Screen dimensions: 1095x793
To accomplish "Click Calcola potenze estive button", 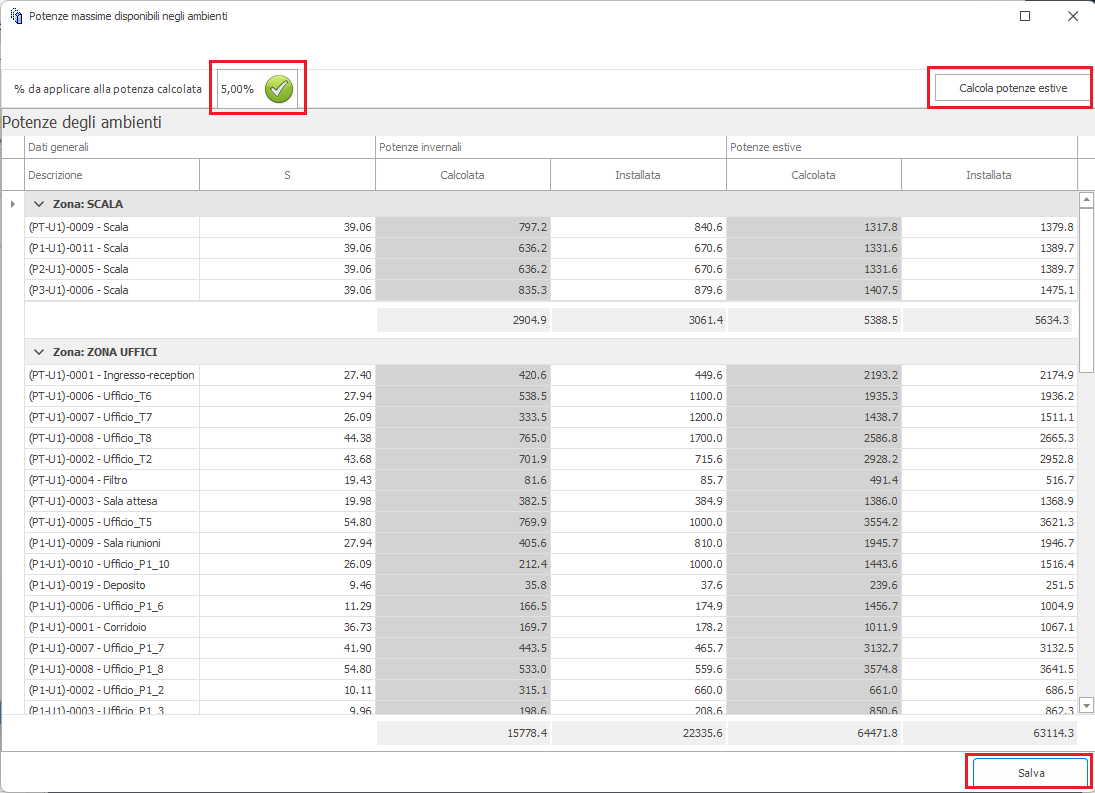I will 1012,88.
